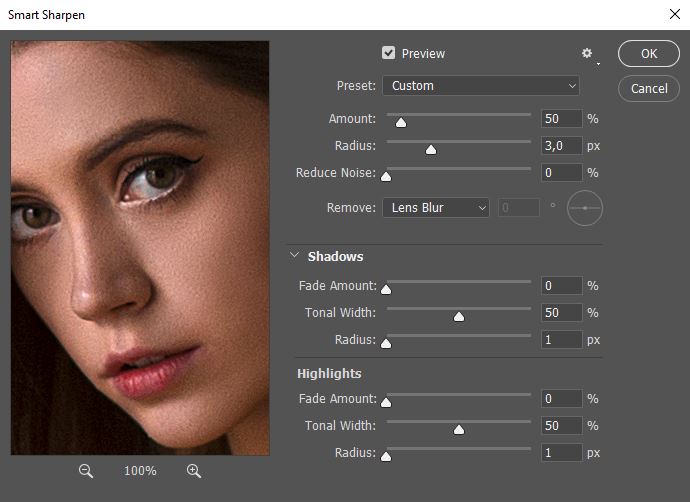Toggle the Preview checkbox
Screen dimensions: 690x502
tap(388, 53)
